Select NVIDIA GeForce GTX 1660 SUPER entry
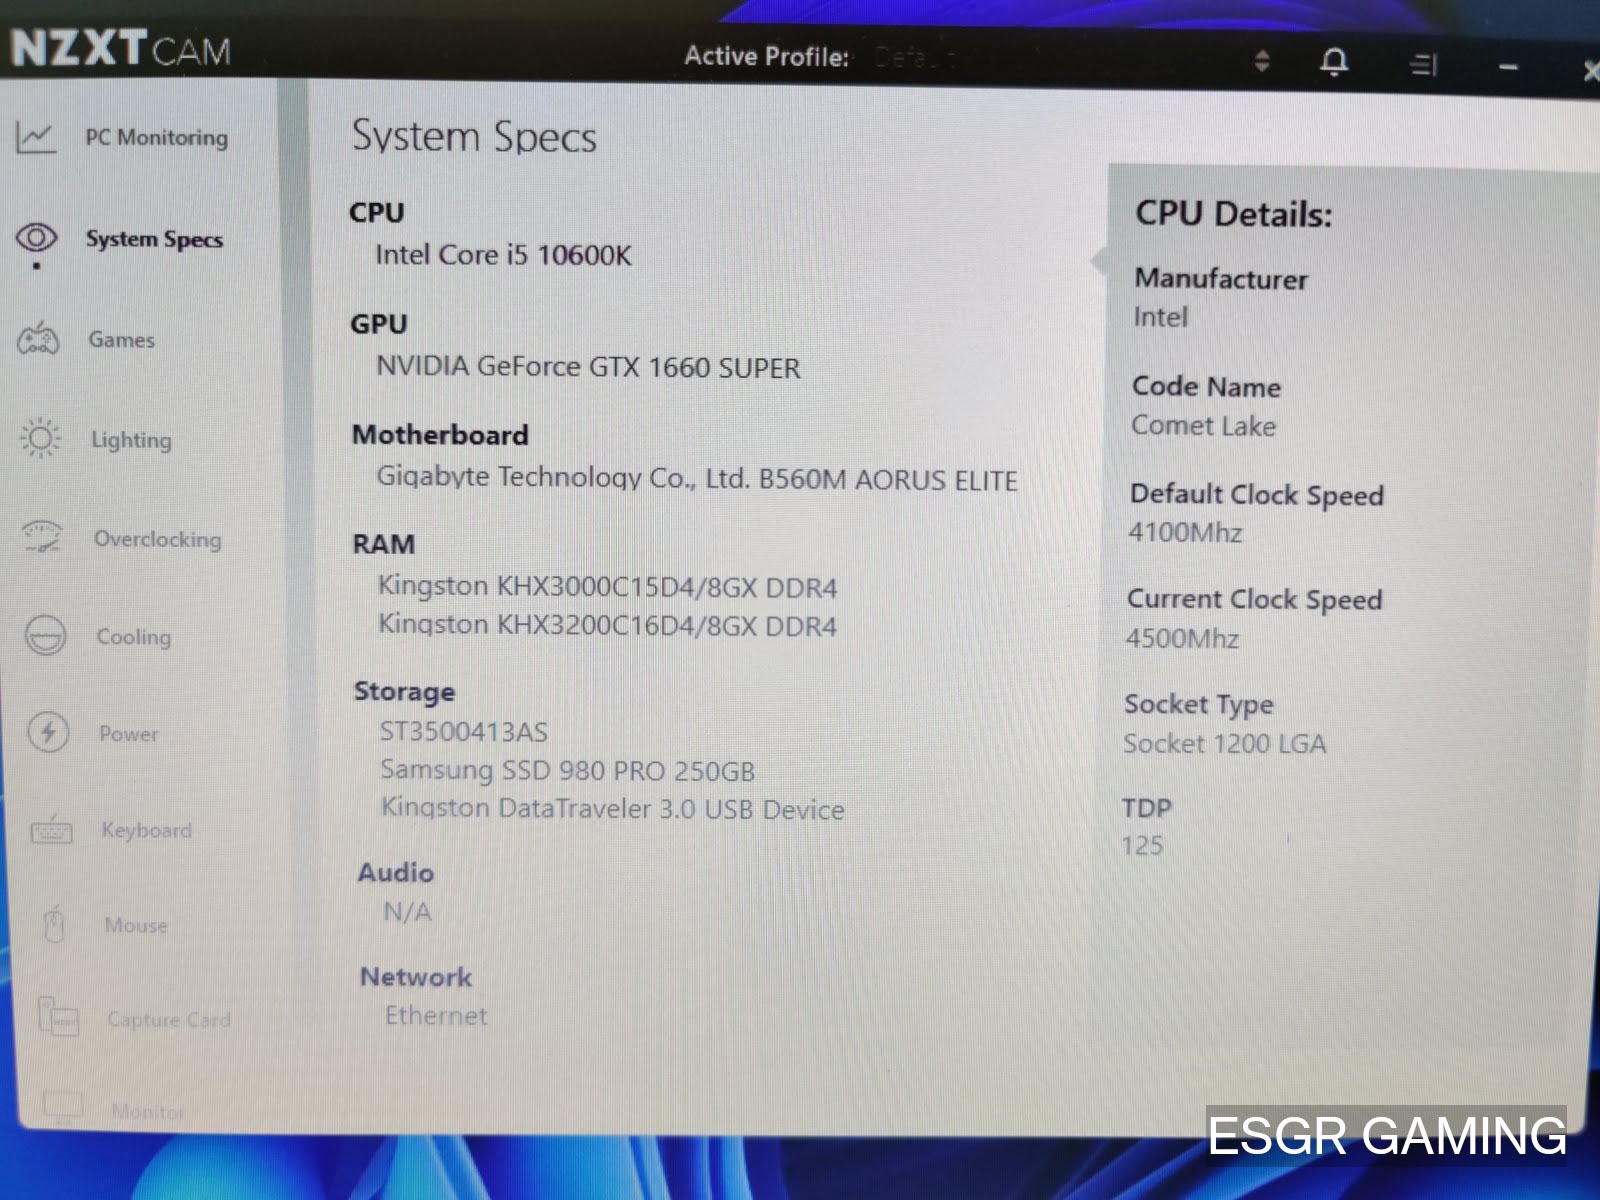The height and width of the screenshot is (1200, 1600). (588, 367)
